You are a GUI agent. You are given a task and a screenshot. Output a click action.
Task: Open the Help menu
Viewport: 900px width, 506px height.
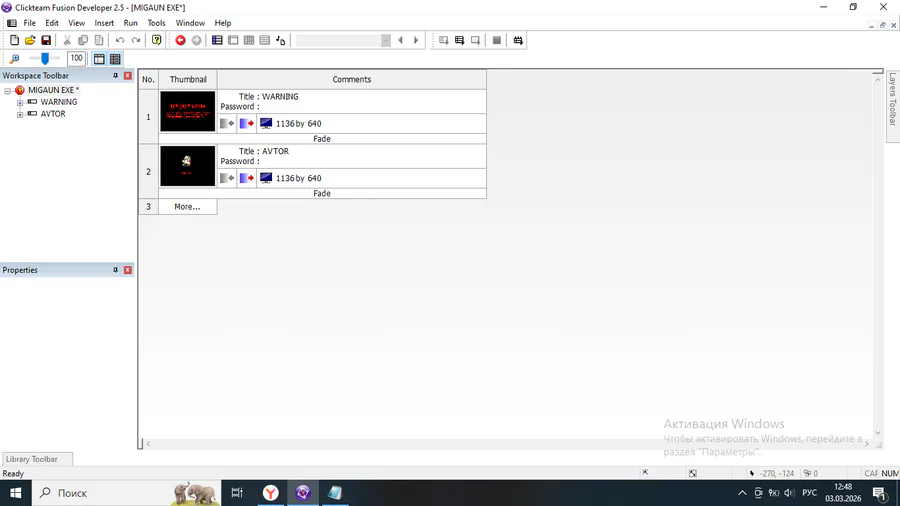tap(223, 23)
